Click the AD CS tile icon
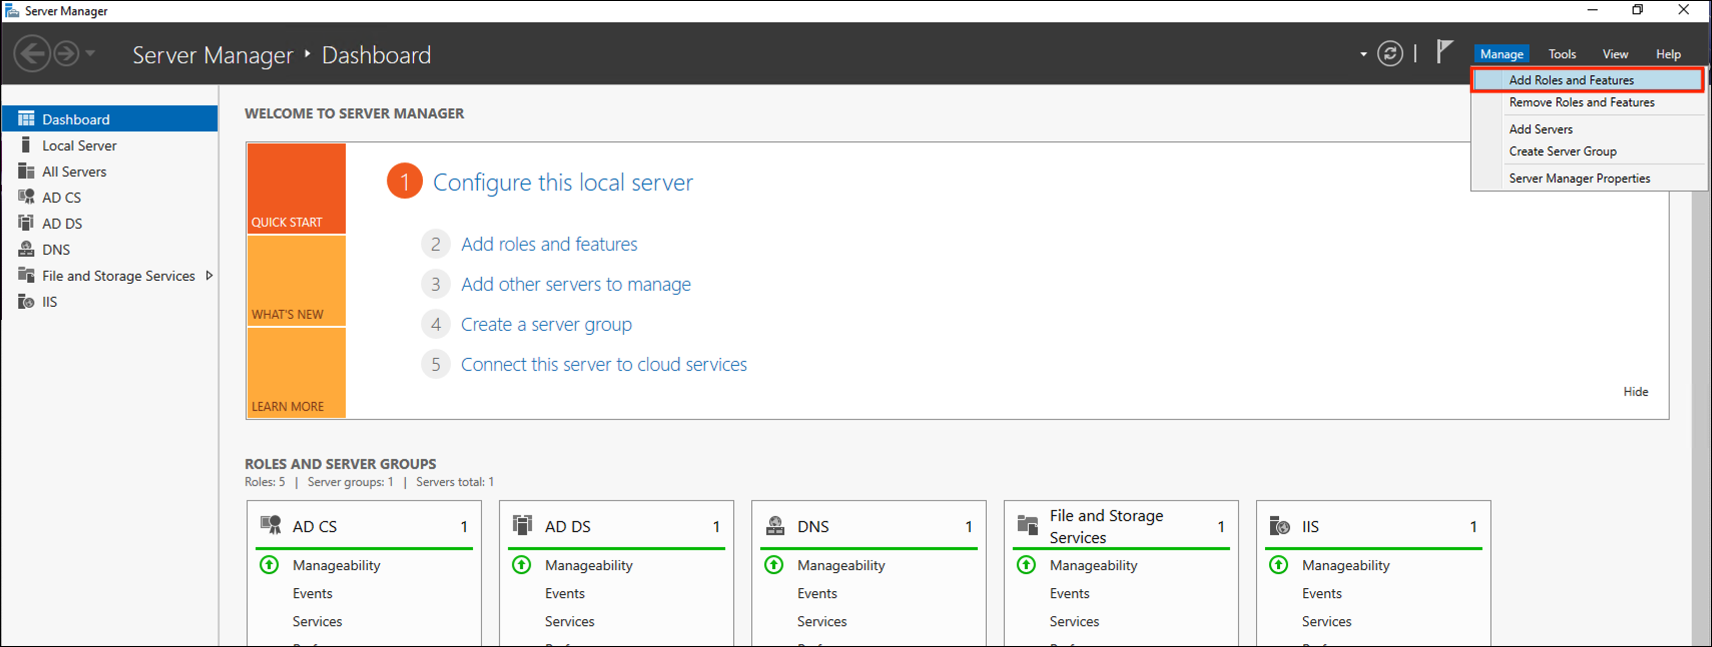This screenshot has width=1712, height=647. [x=270, y=526]
